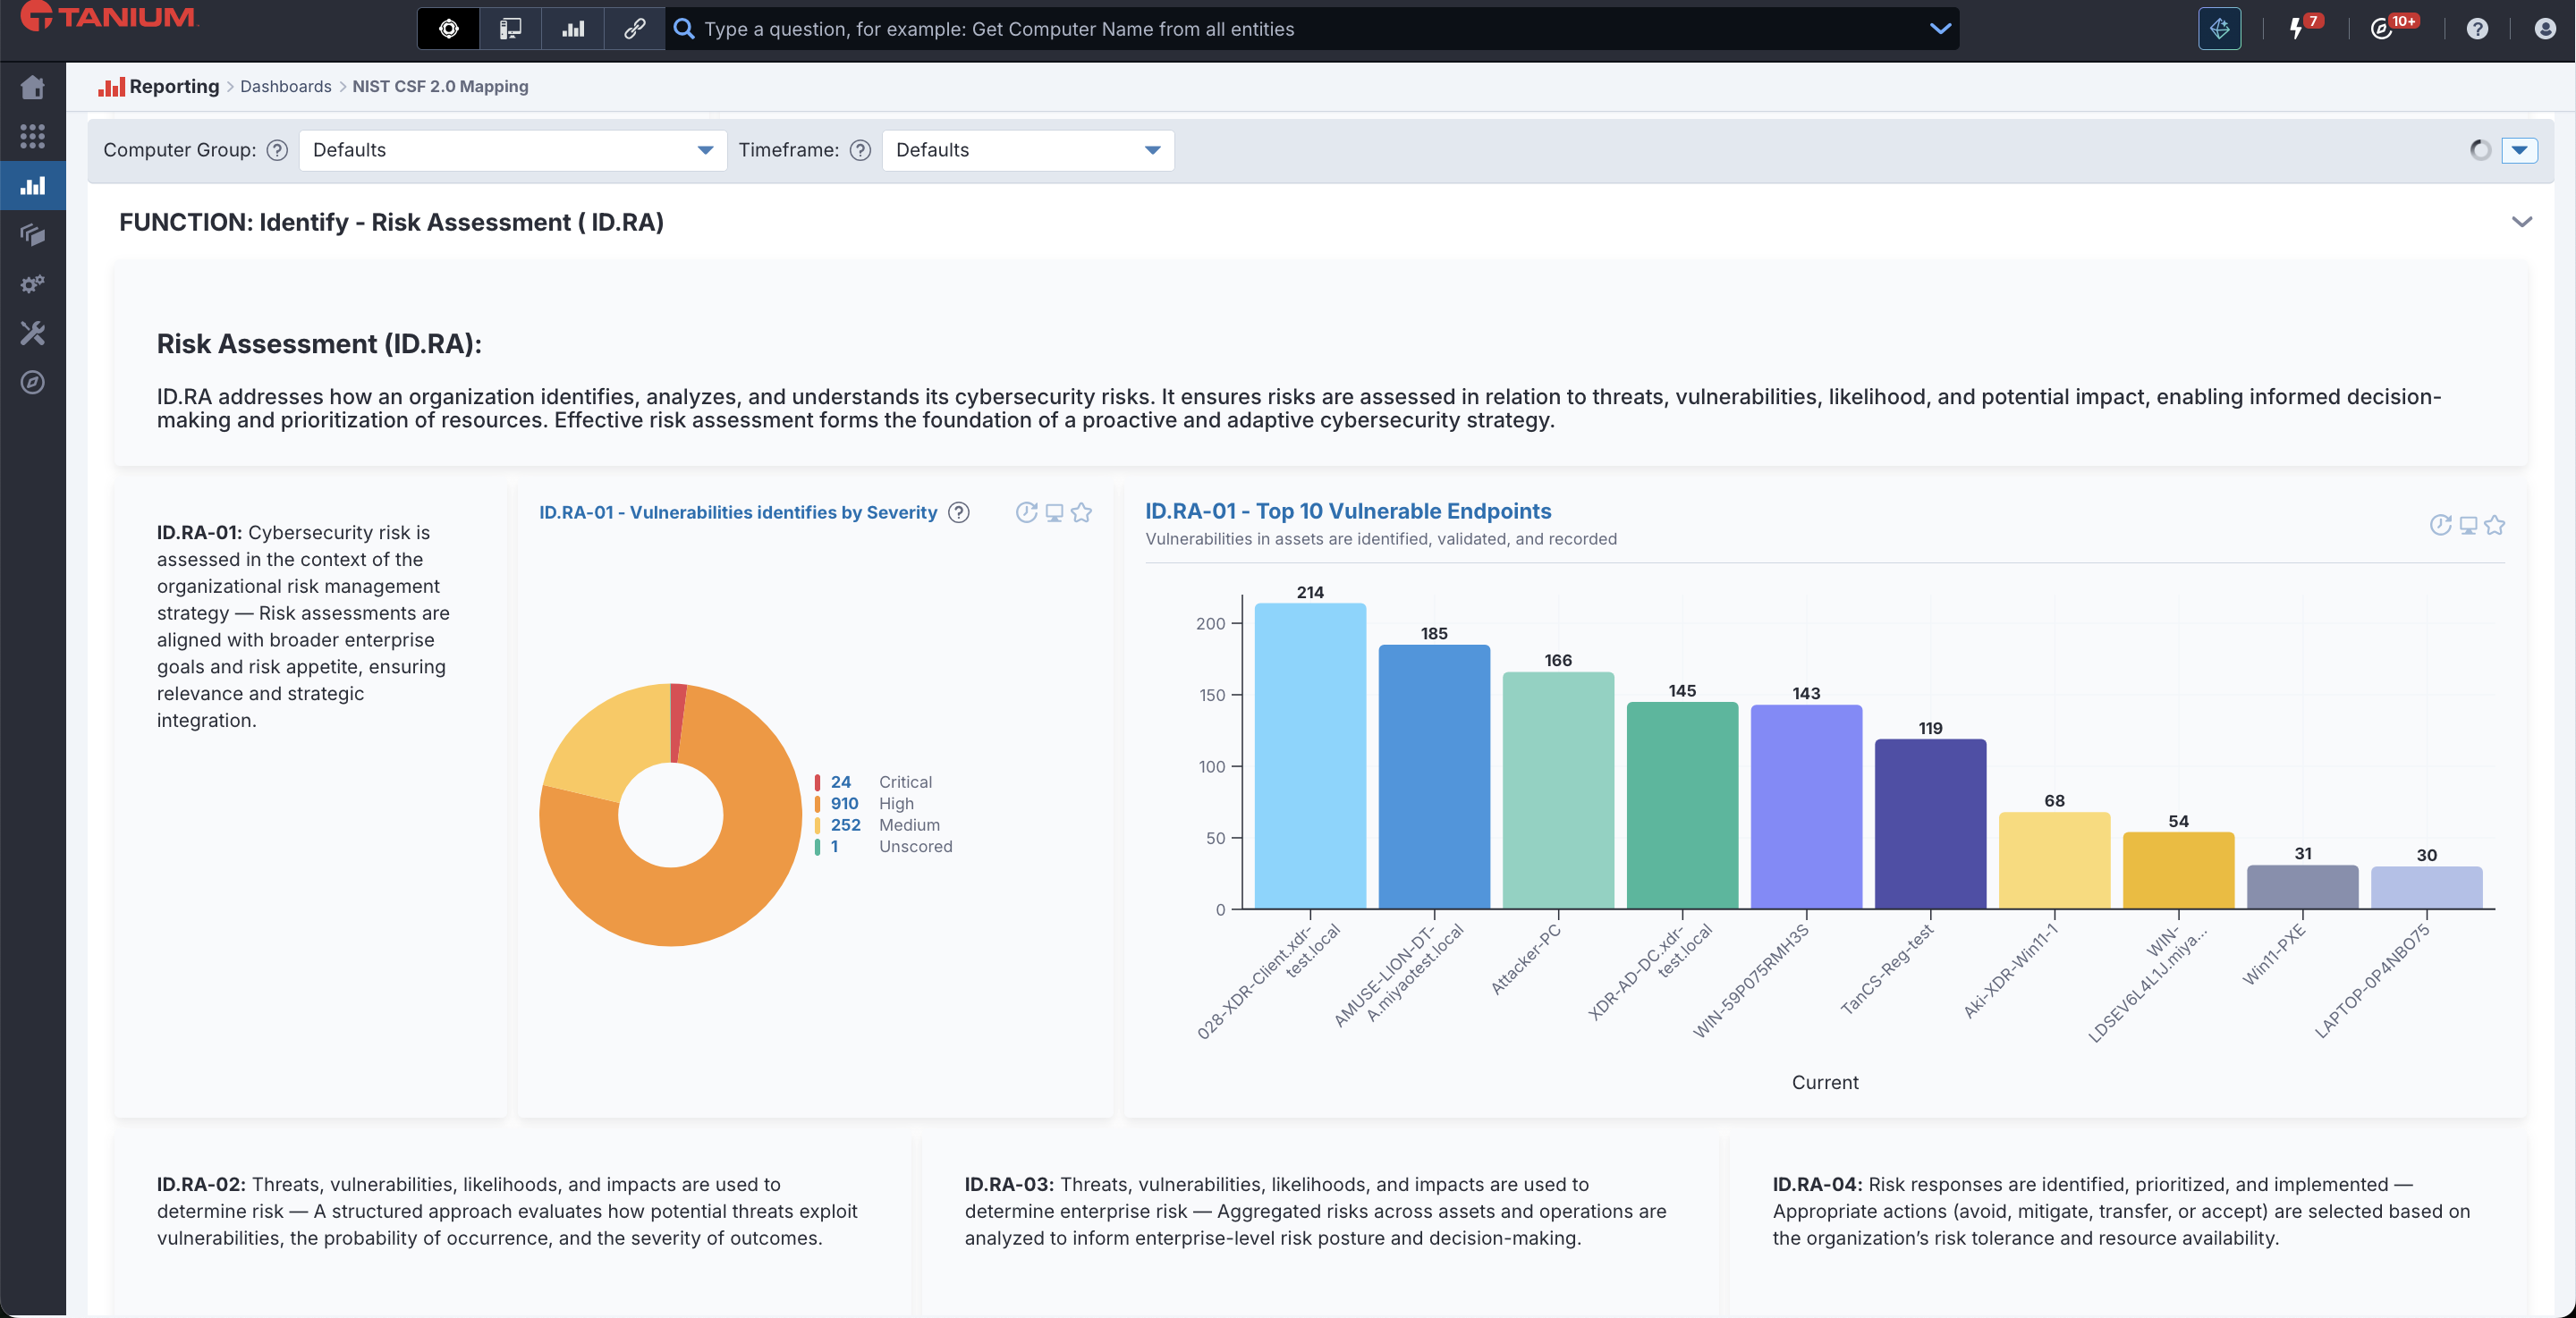Open the user account profile icon

2544,29
